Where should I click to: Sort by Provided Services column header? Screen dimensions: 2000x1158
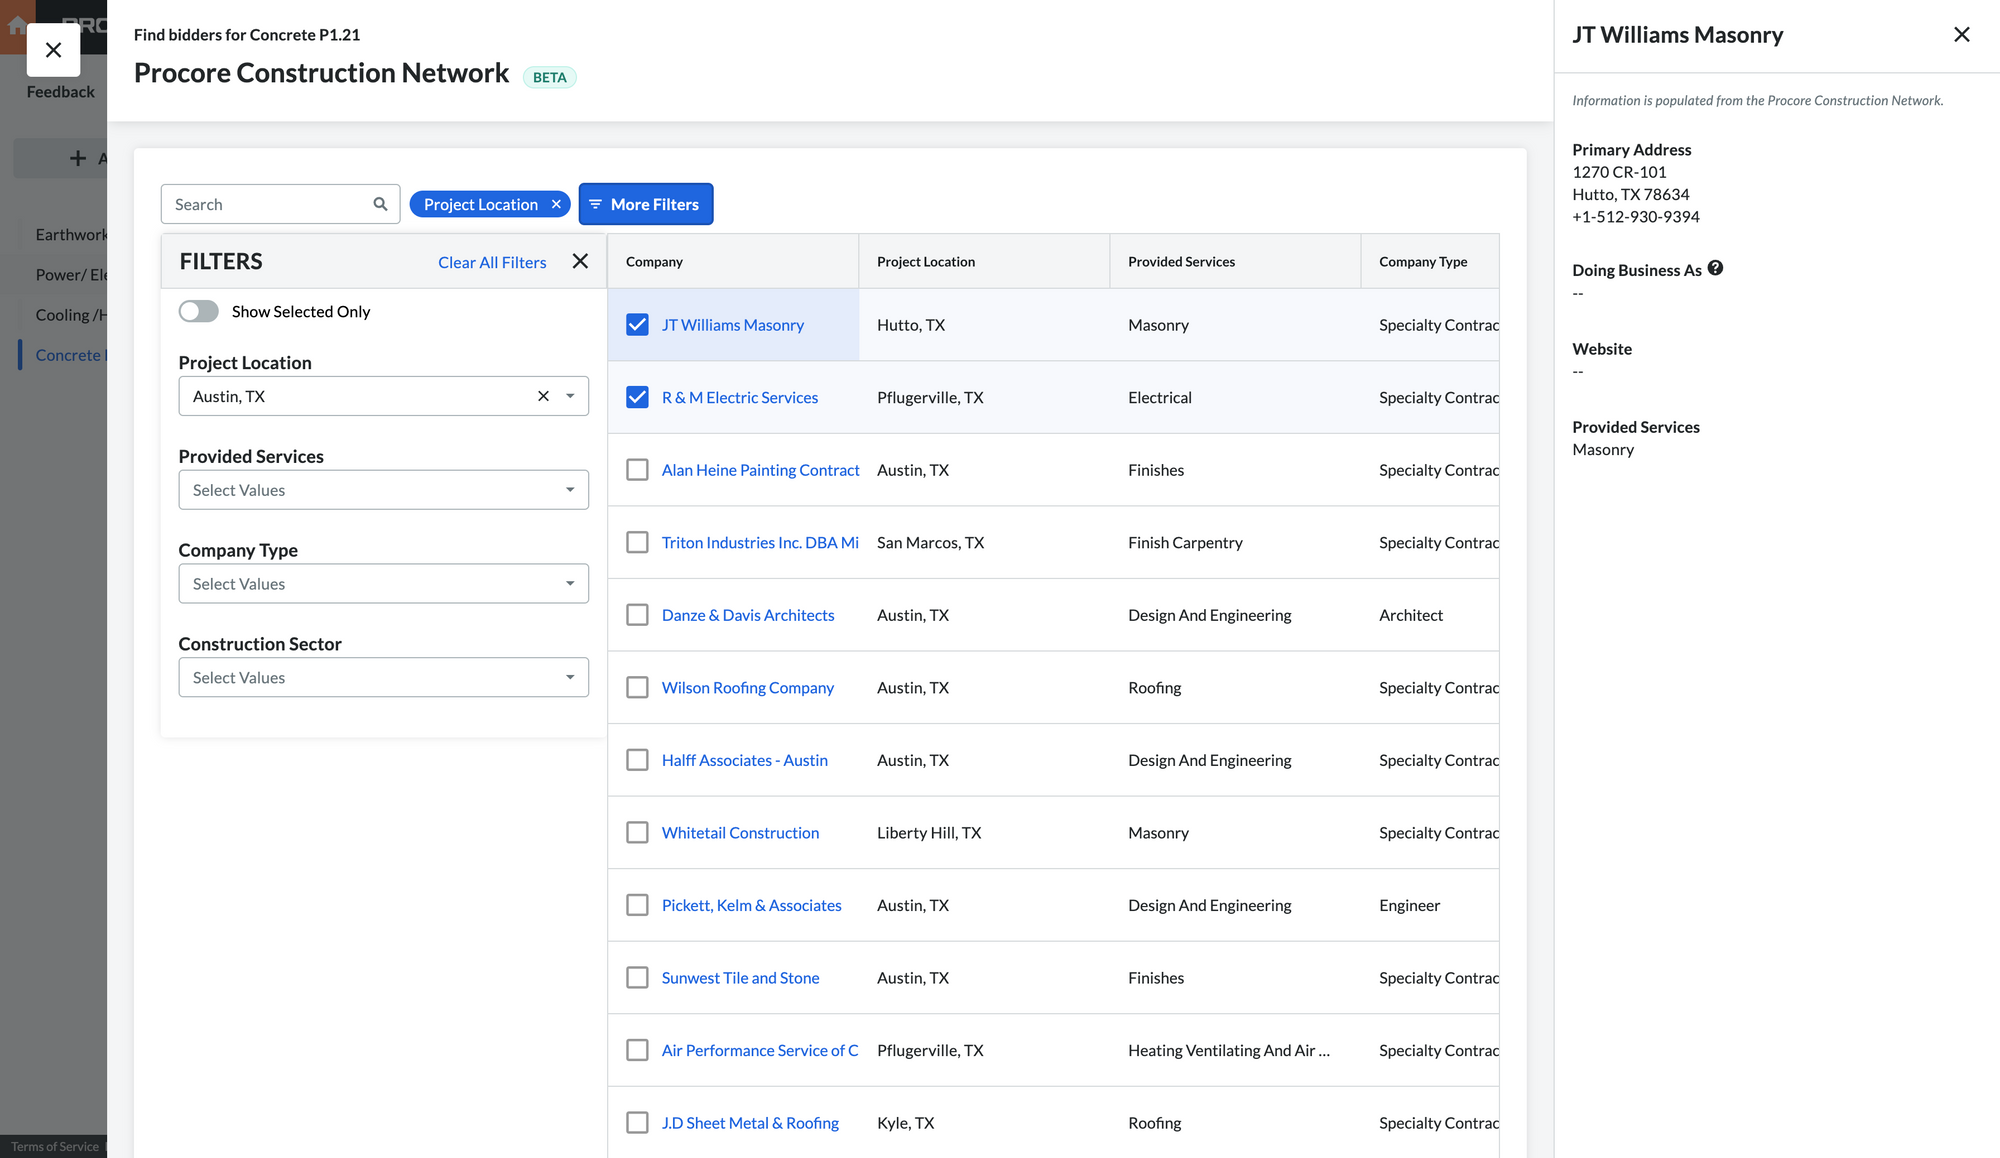coord(1181,262)
